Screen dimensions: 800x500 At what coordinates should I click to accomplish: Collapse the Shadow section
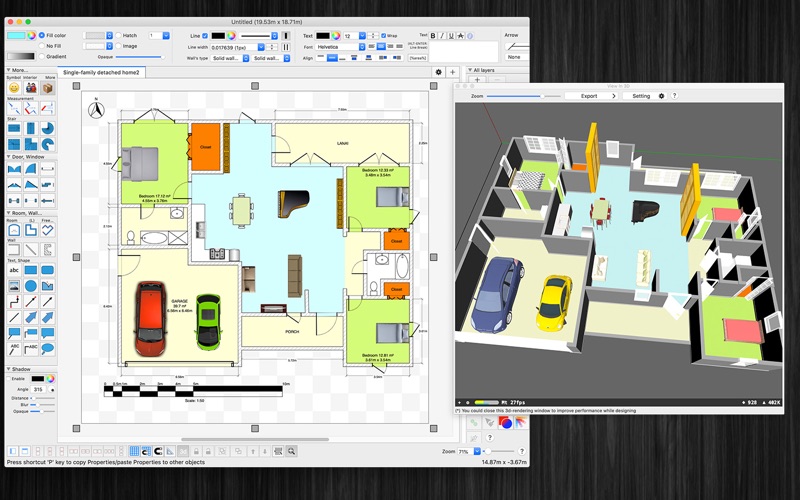click(9, 369)
